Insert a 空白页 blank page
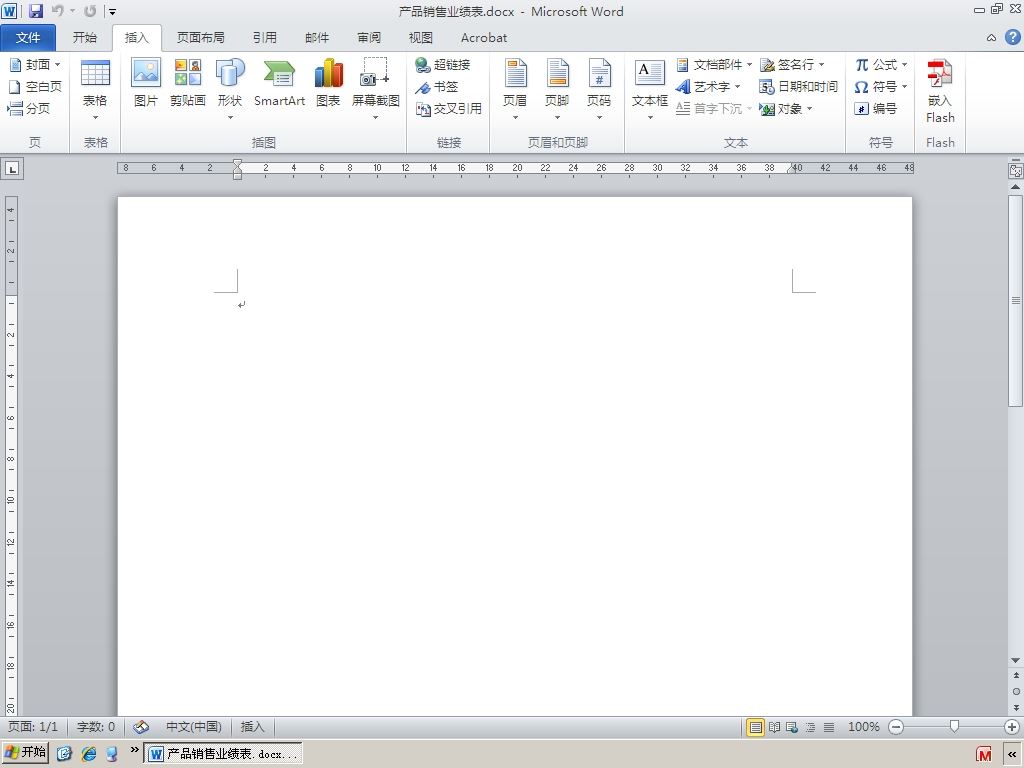The width and height of the screenshot is (1024, 768). tap(35, 87)
